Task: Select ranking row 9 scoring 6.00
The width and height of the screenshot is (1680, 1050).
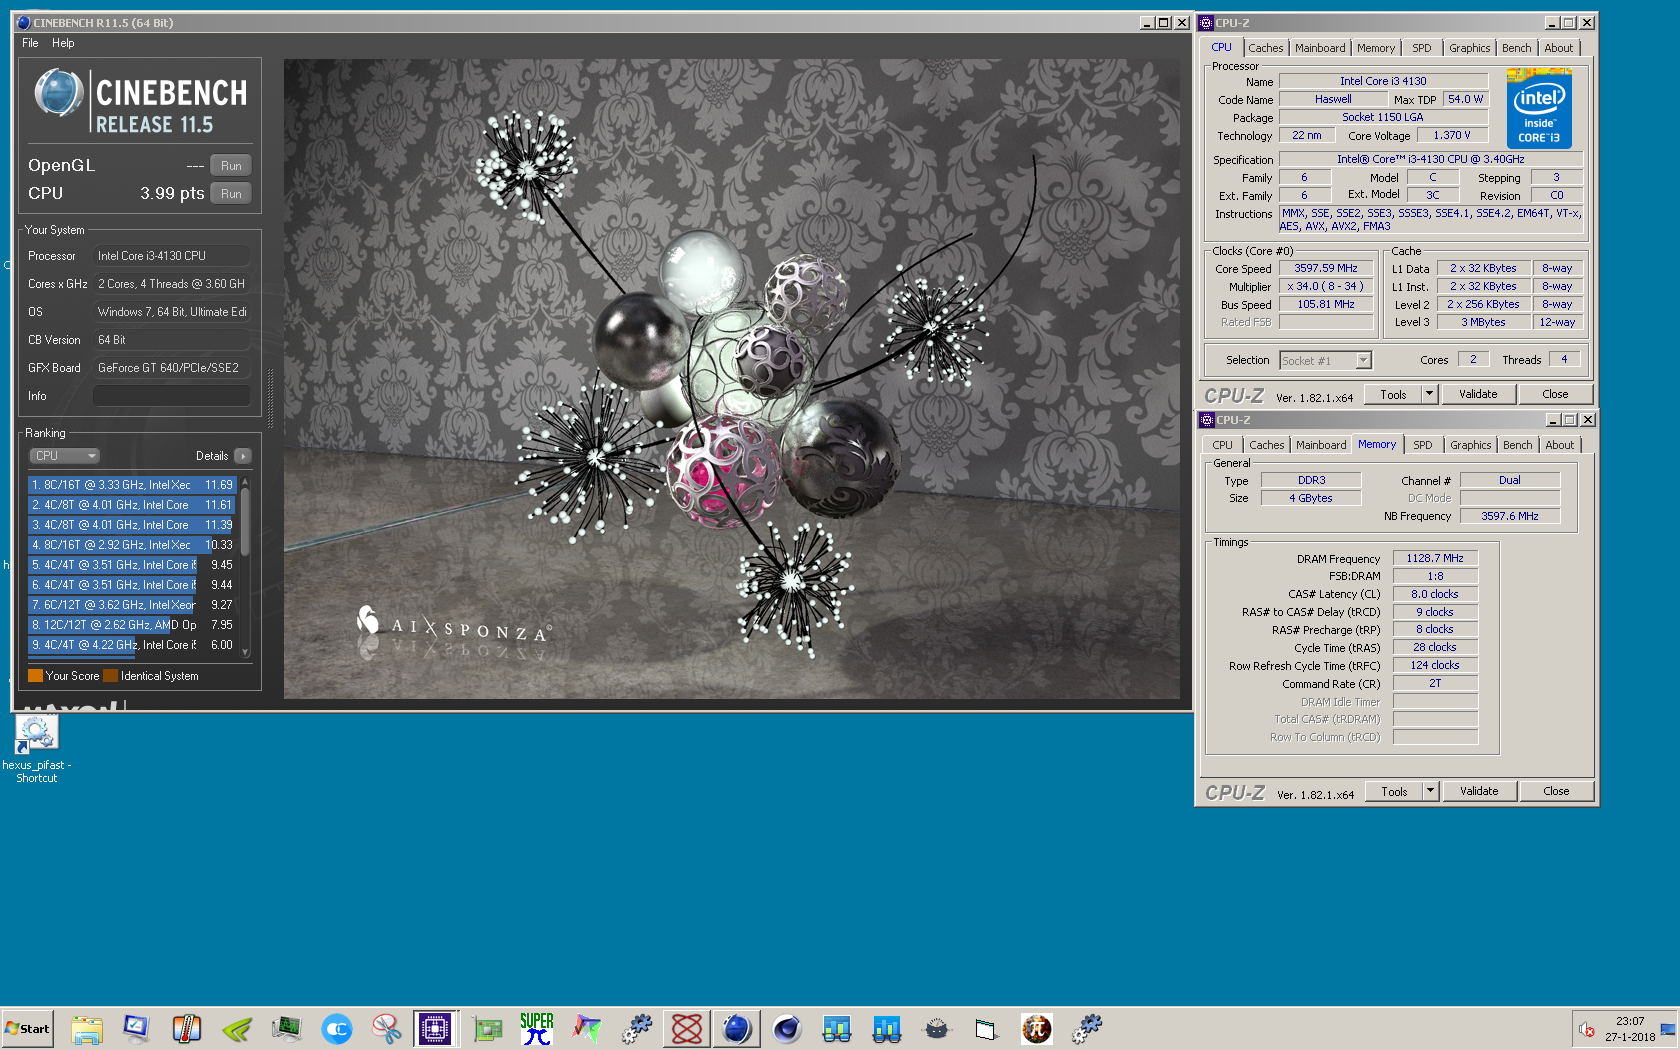Action: coord(132,645)
